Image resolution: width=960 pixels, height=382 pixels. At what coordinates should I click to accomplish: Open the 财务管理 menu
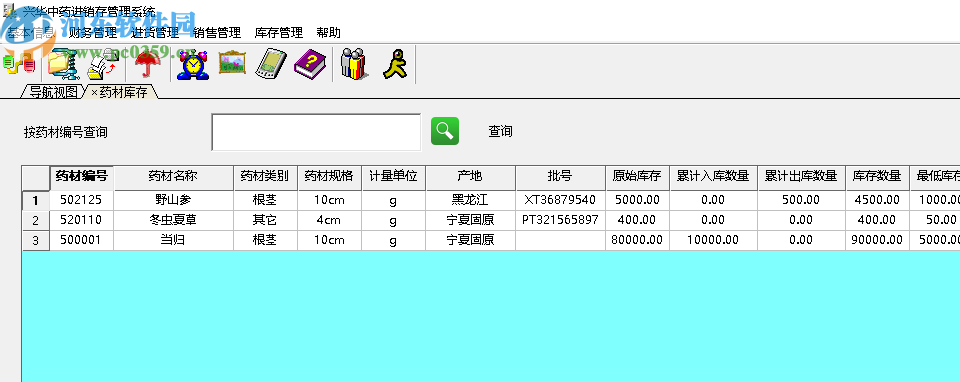tap(92, 32)
